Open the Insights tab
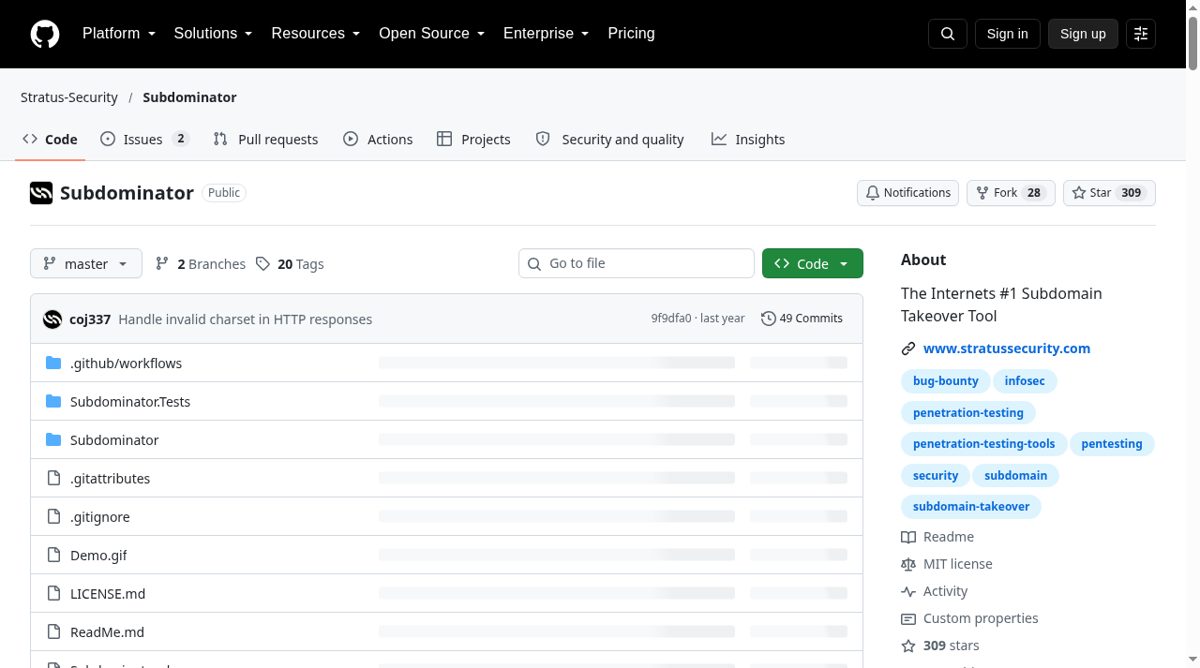 748,139
